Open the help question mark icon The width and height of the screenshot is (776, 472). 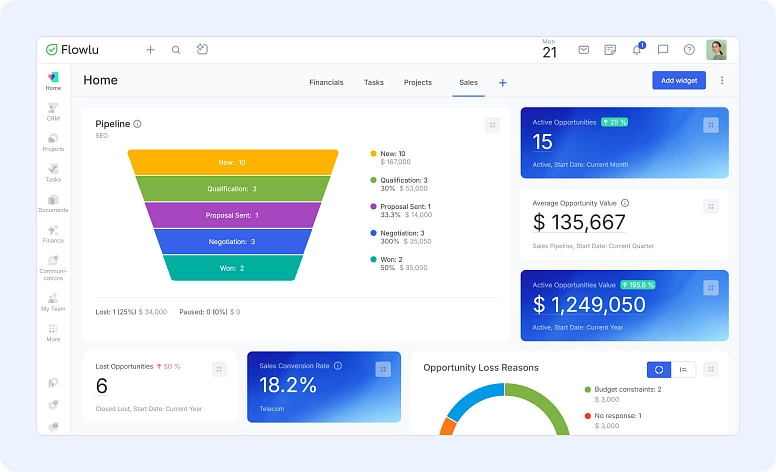689,49
